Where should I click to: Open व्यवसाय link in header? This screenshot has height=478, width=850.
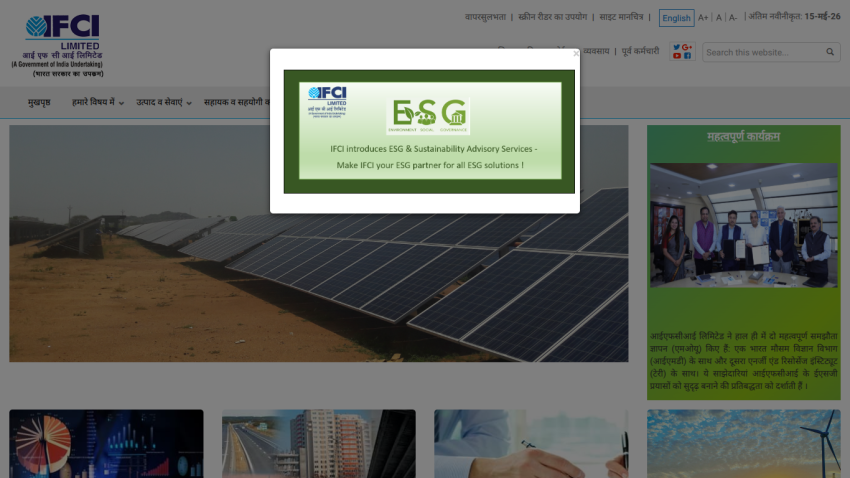point(596,51)
